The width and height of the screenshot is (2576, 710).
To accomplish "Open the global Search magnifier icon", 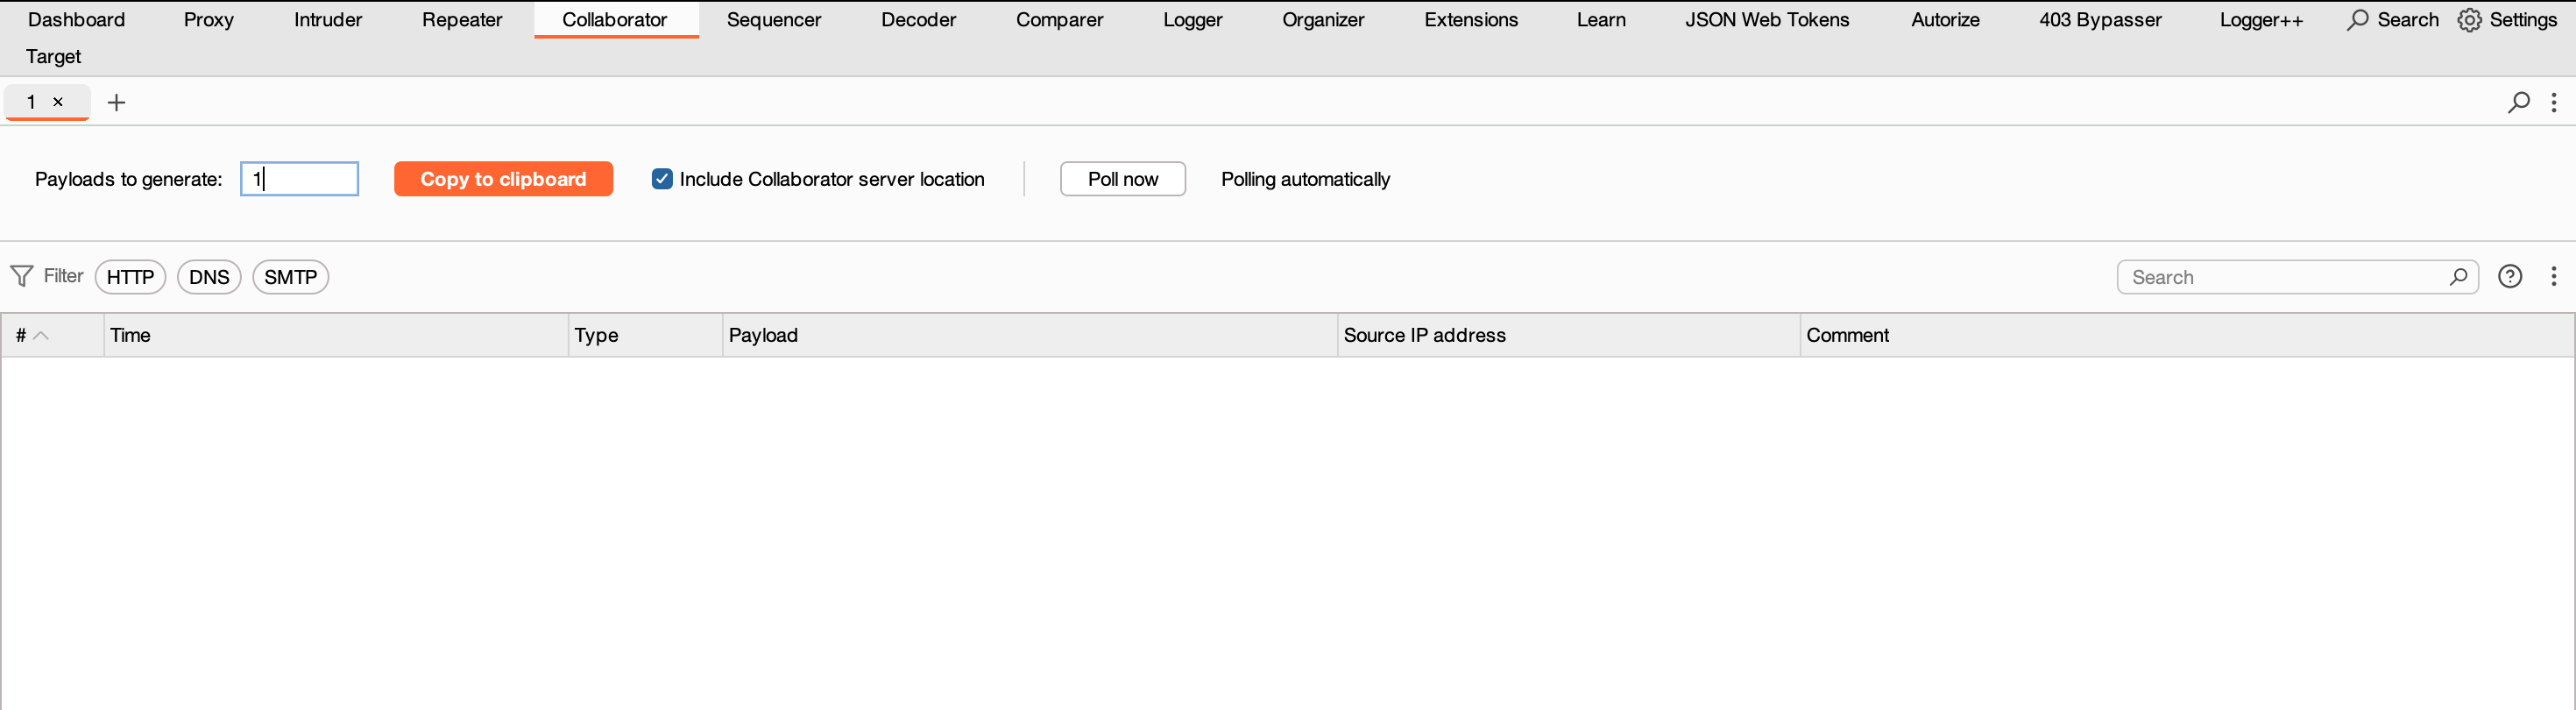I will click(2357, 20).
